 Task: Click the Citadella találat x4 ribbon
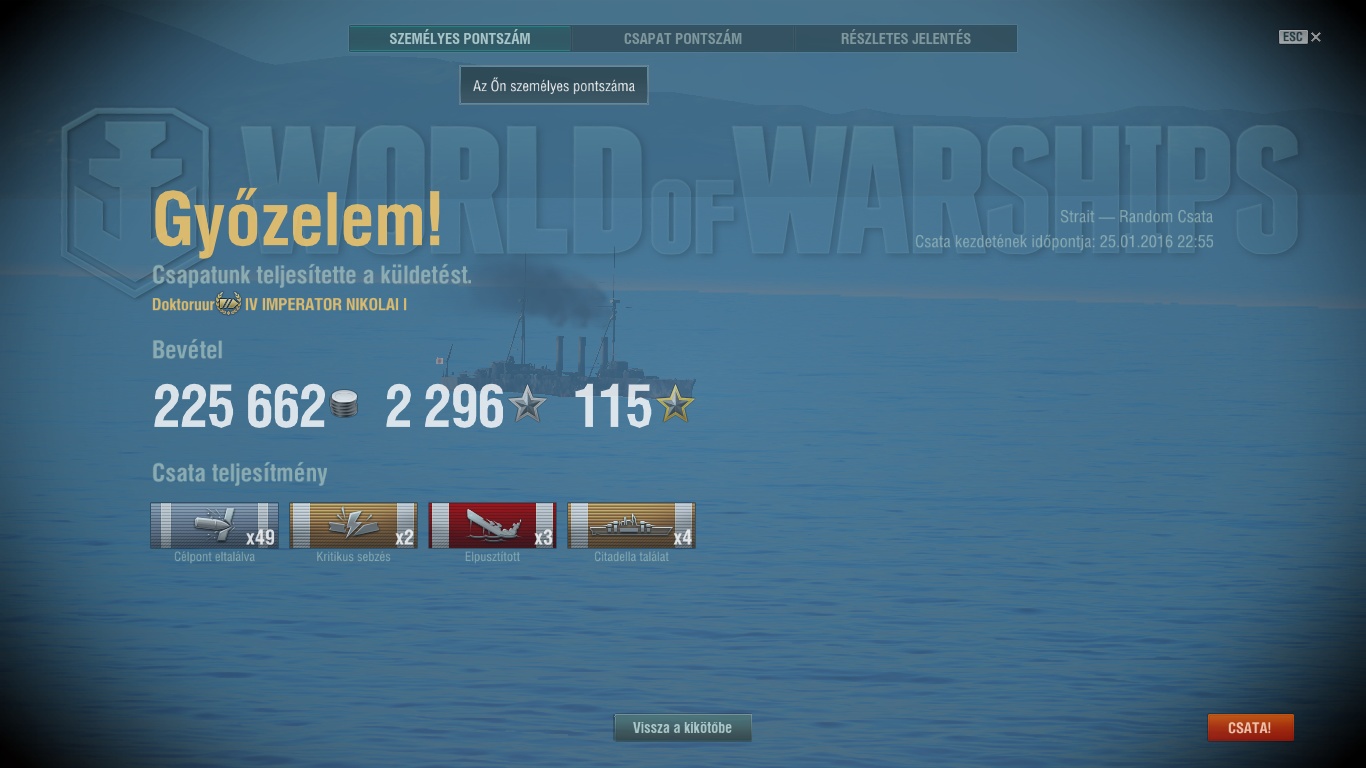(632, 526)
